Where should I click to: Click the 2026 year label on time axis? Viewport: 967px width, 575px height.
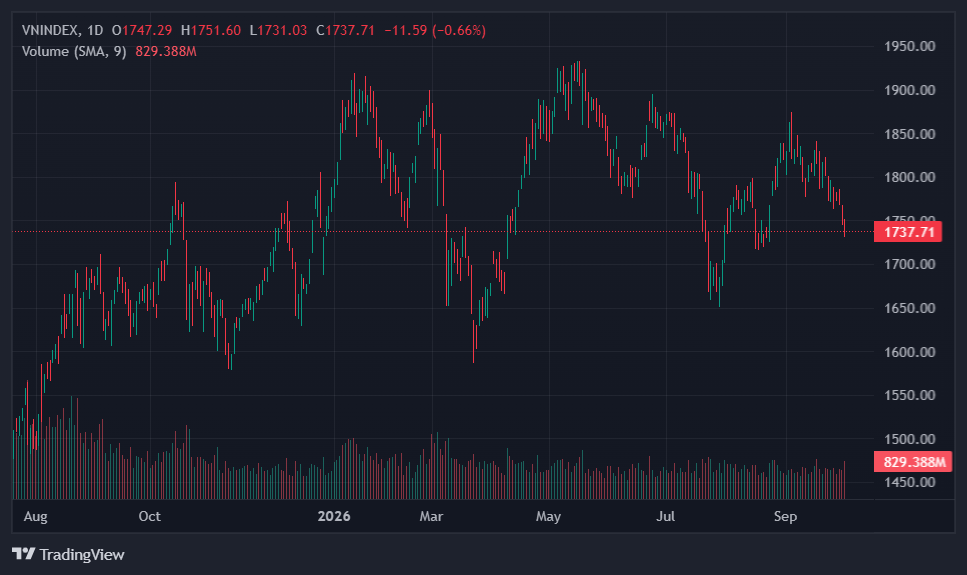coord(334,516)
